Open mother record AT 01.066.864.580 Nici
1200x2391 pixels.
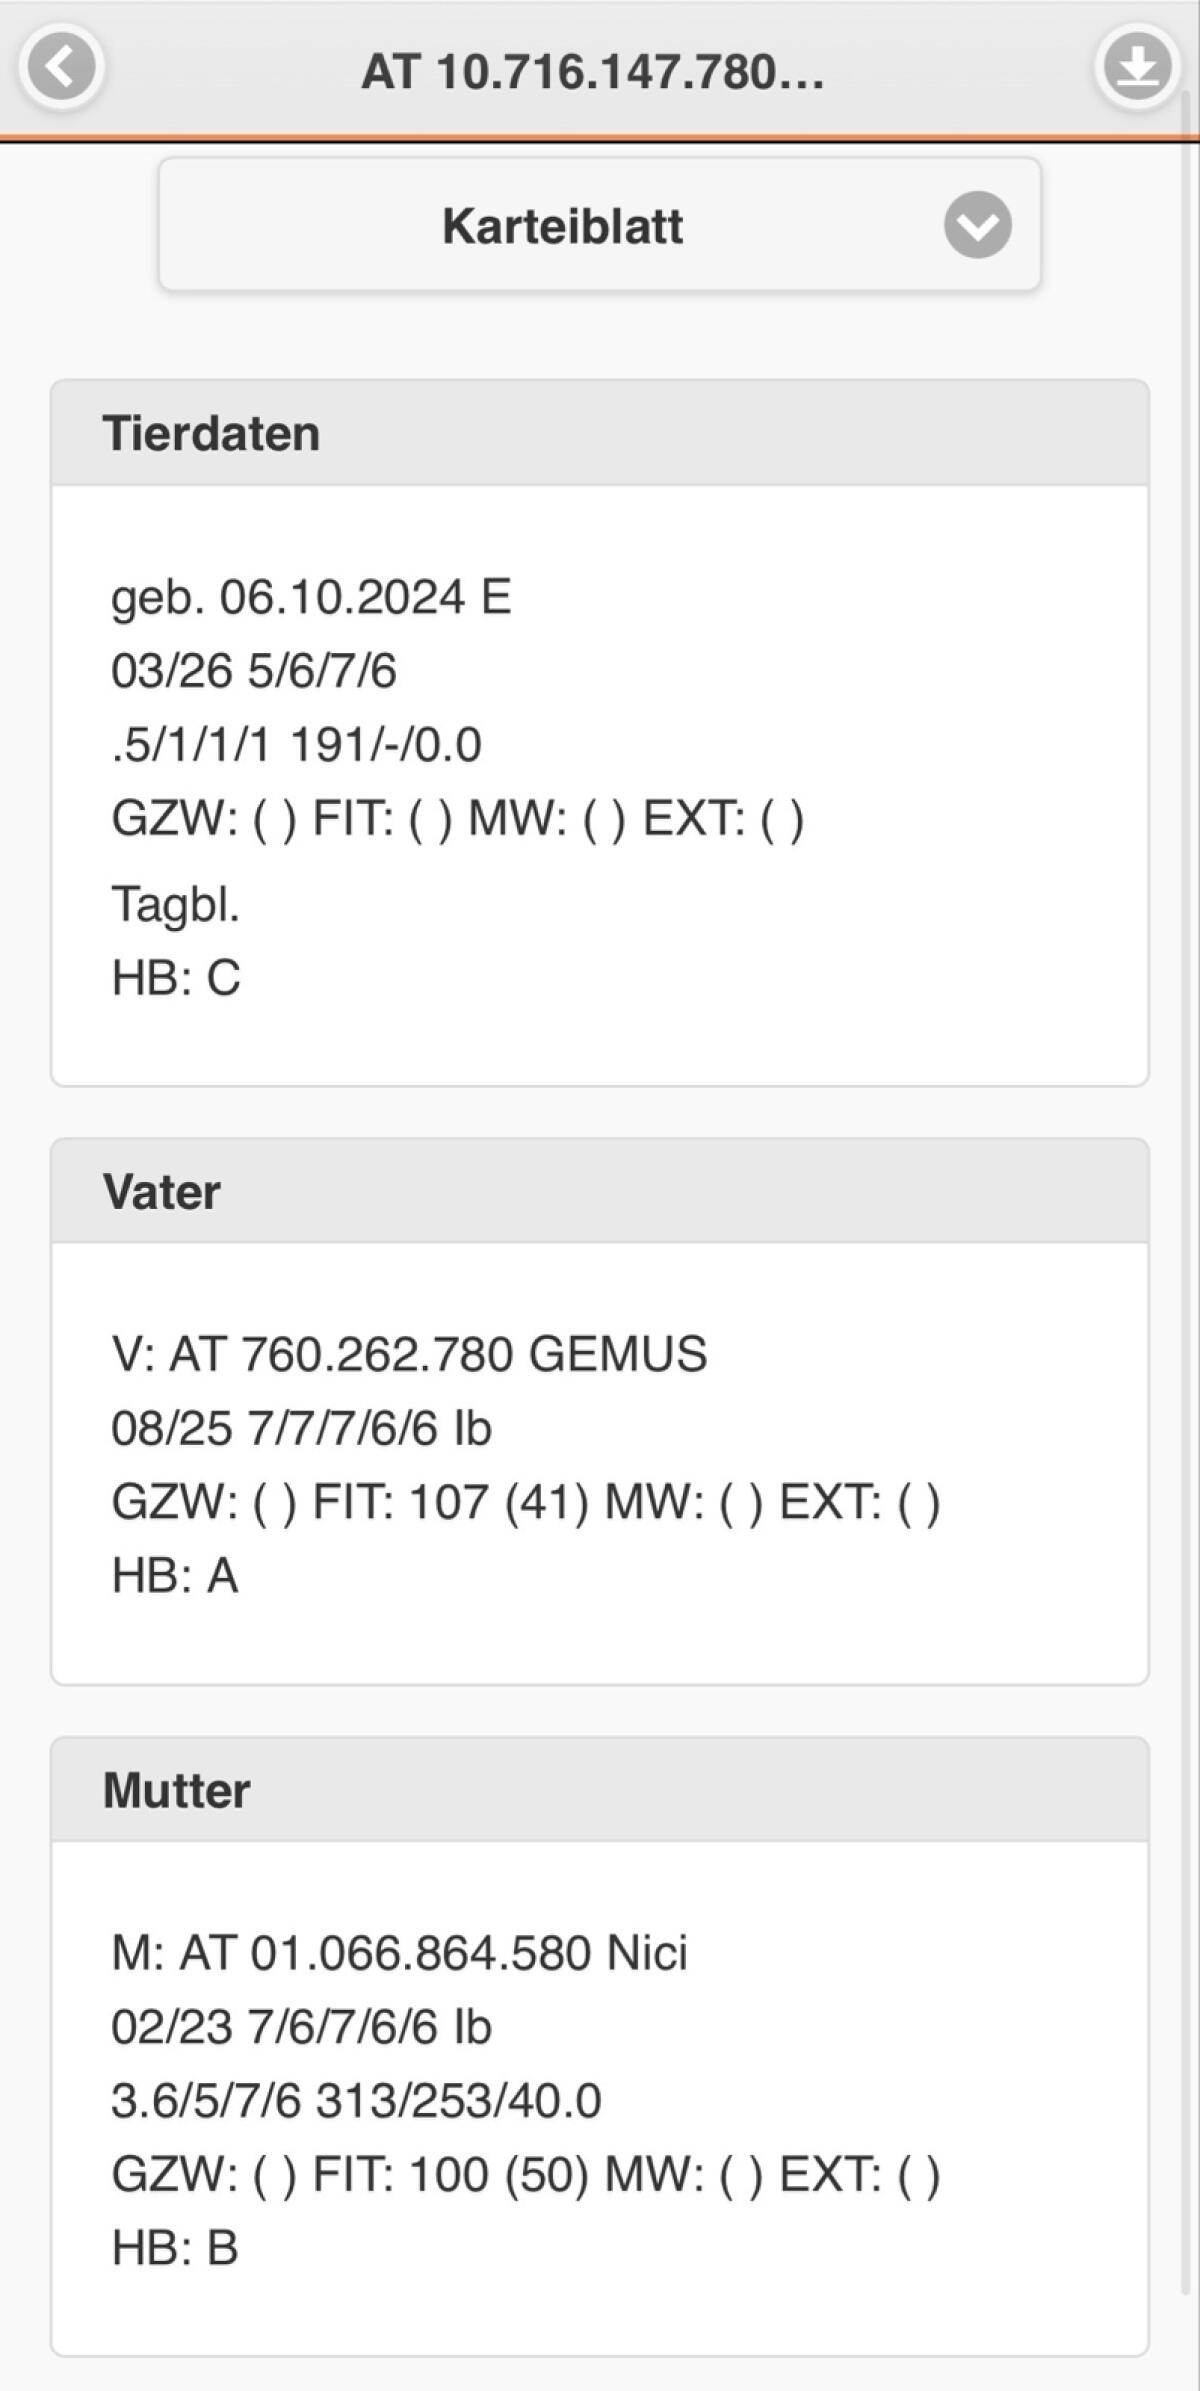pyautogui.click(x=399, y=1953)
